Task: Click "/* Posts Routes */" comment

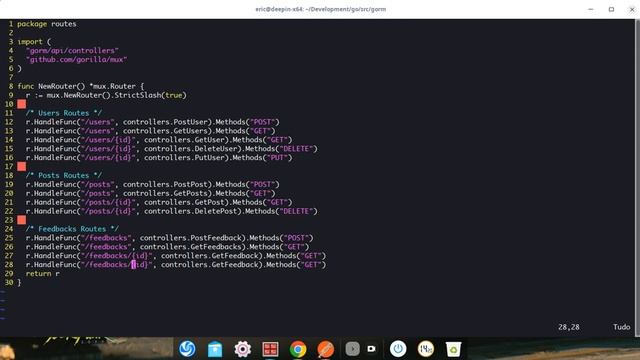Action: (64, 176)
